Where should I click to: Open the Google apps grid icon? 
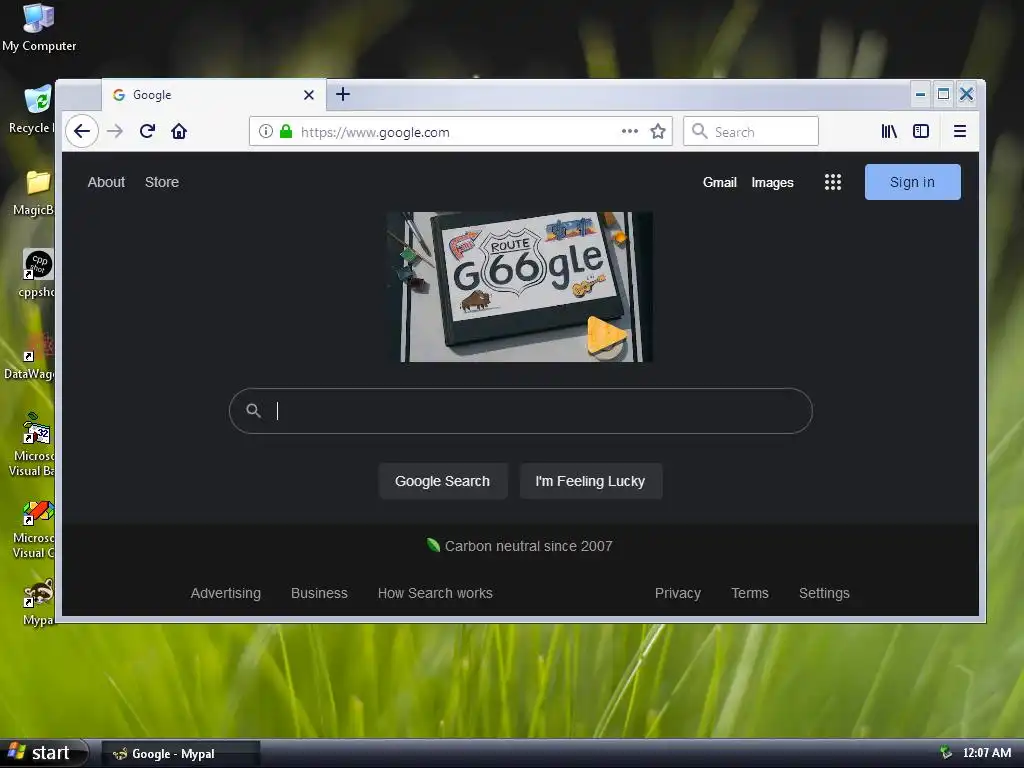point(833,182)
